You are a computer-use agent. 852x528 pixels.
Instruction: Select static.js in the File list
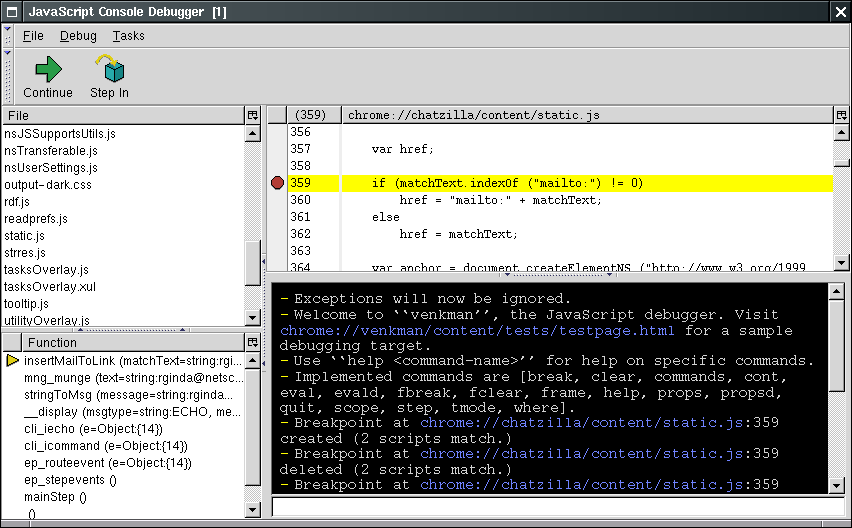click(x=24, y=235)
